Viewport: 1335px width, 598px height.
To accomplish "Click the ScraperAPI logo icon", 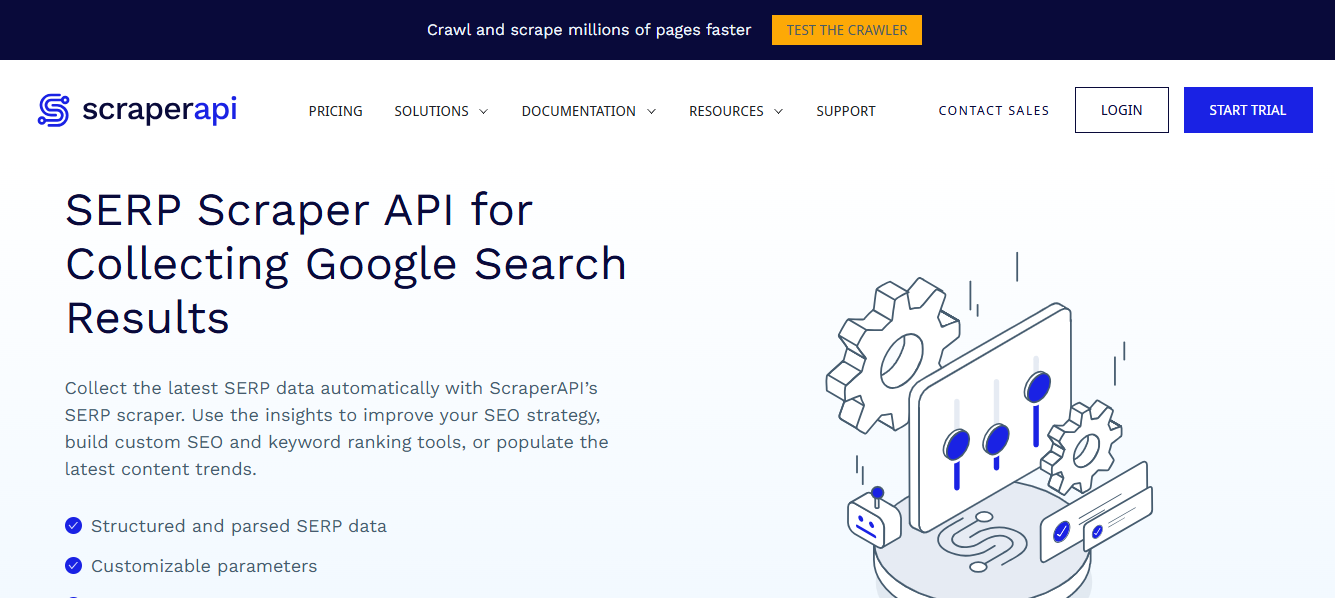I will click(54, 110).
